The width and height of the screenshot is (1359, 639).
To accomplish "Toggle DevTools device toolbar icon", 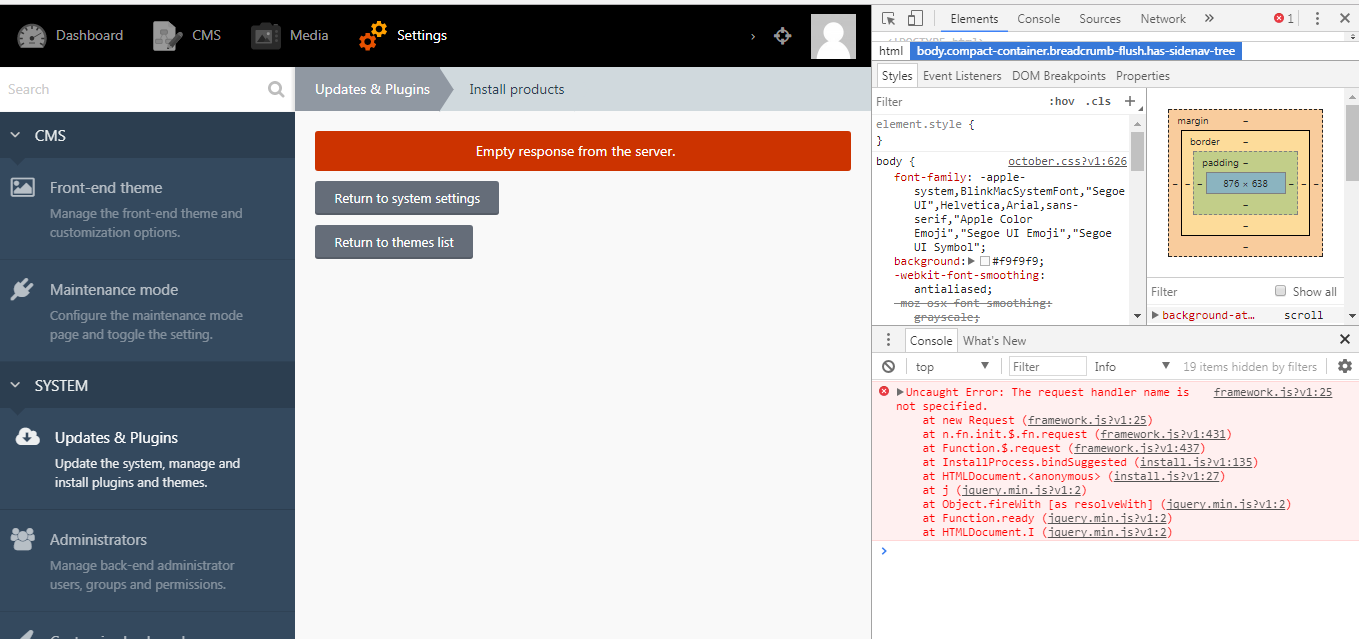I will coord(915,19).
